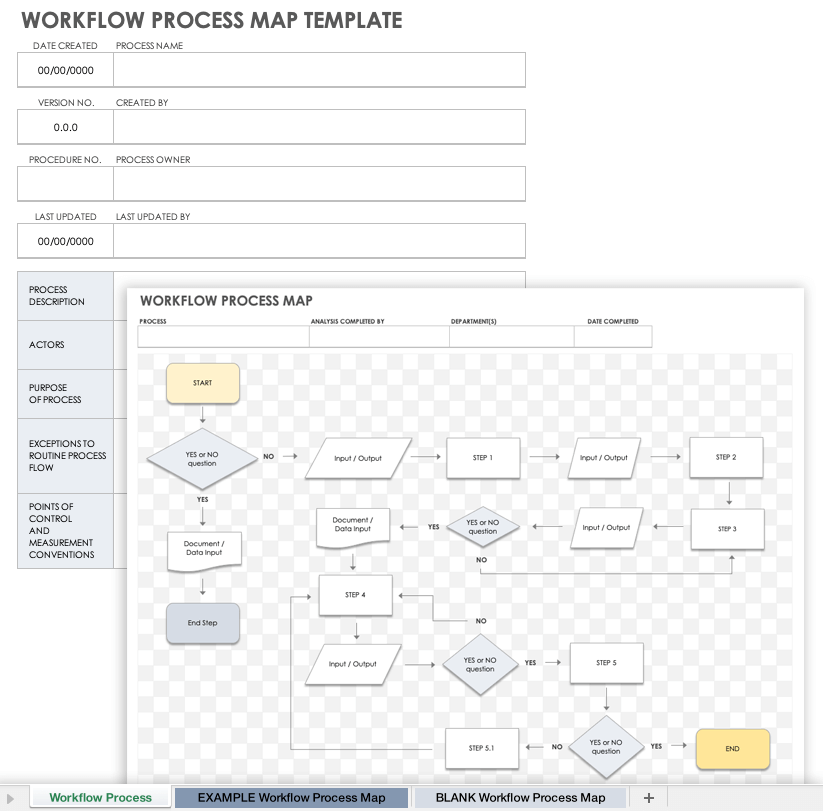
Task: Select the STEP 5.1 box
Action: coord(481,748)
